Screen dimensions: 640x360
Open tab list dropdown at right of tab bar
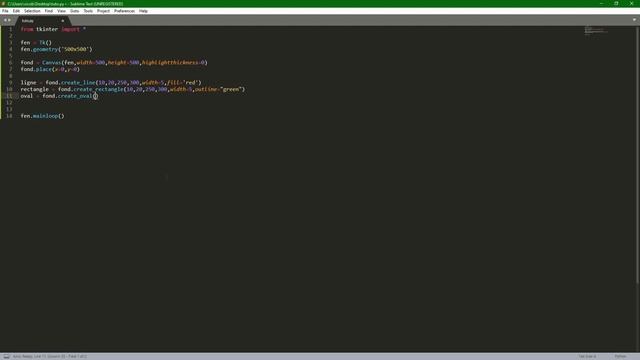[x=634, y=20]
